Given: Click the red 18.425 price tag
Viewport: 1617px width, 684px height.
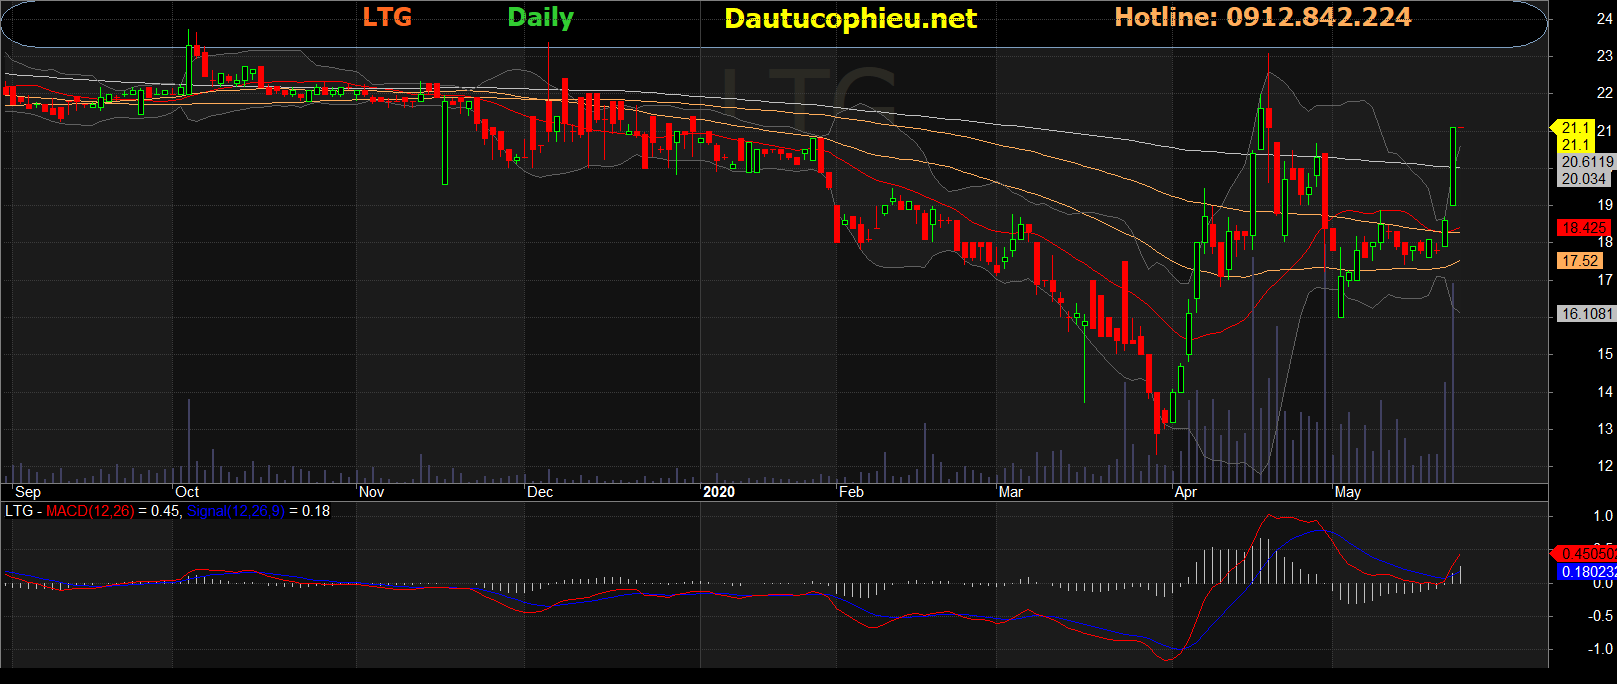Looking at the screenshot, I should point(1584,228).
